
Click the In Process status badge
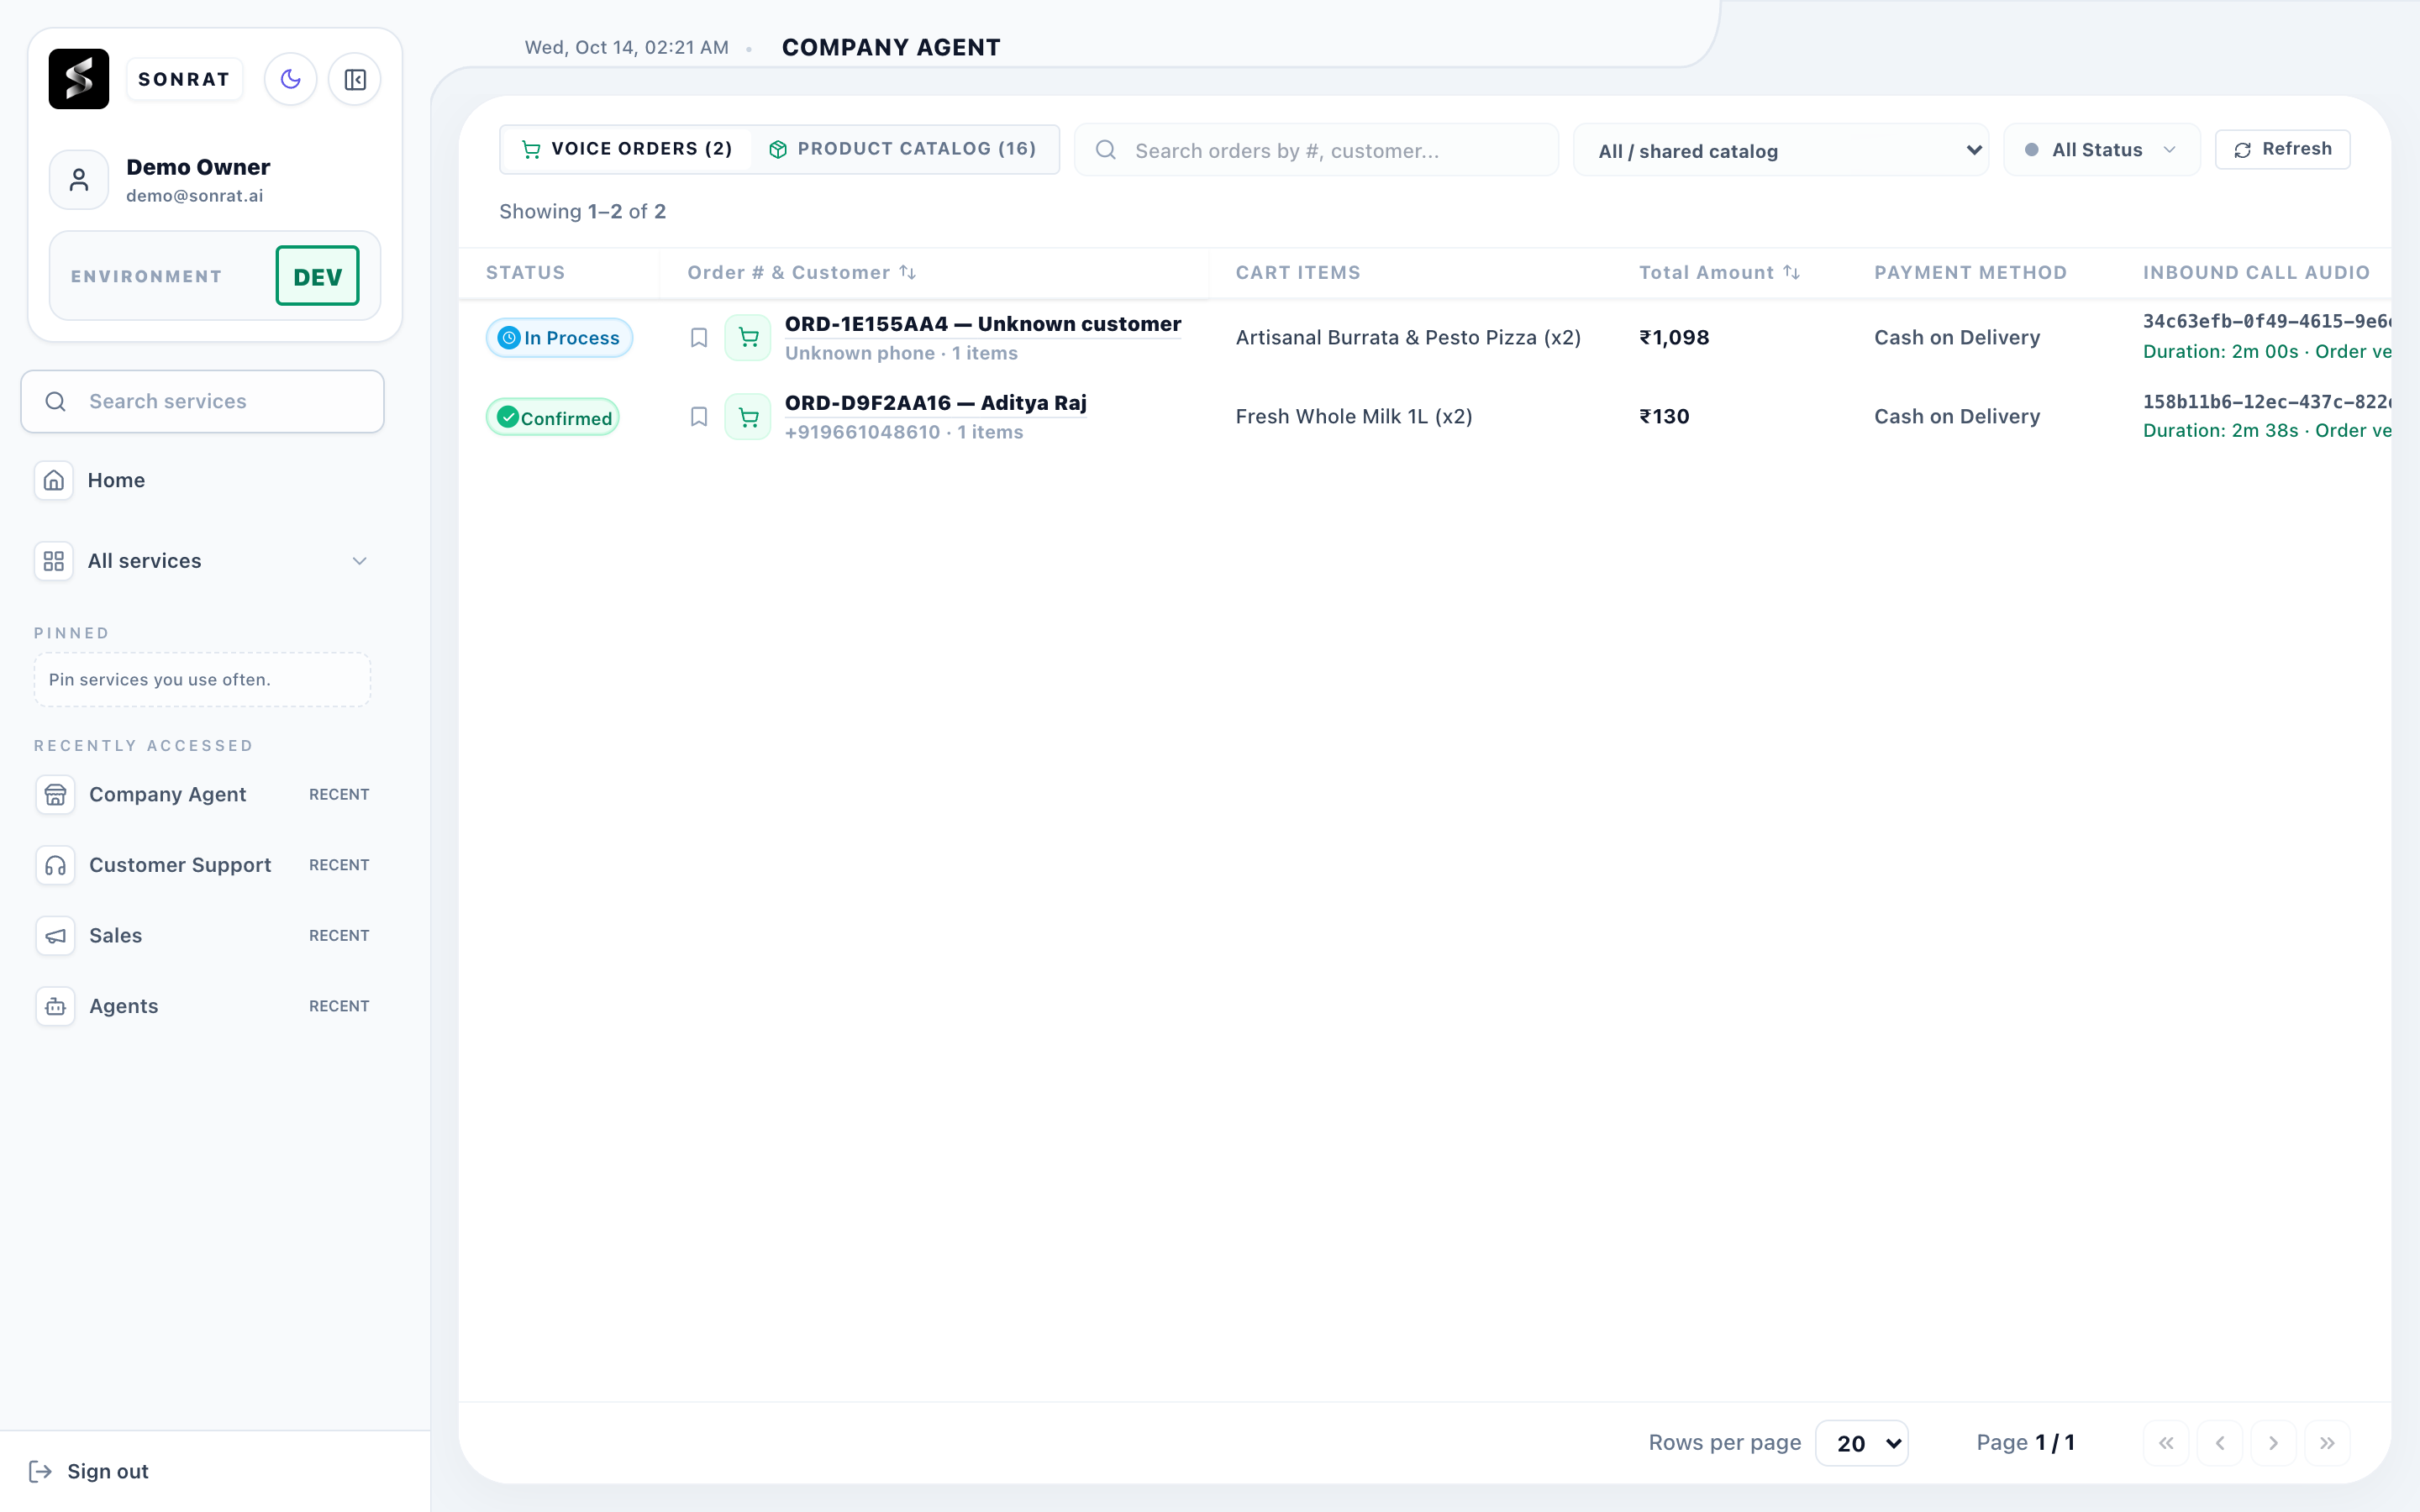pos(559,338)
